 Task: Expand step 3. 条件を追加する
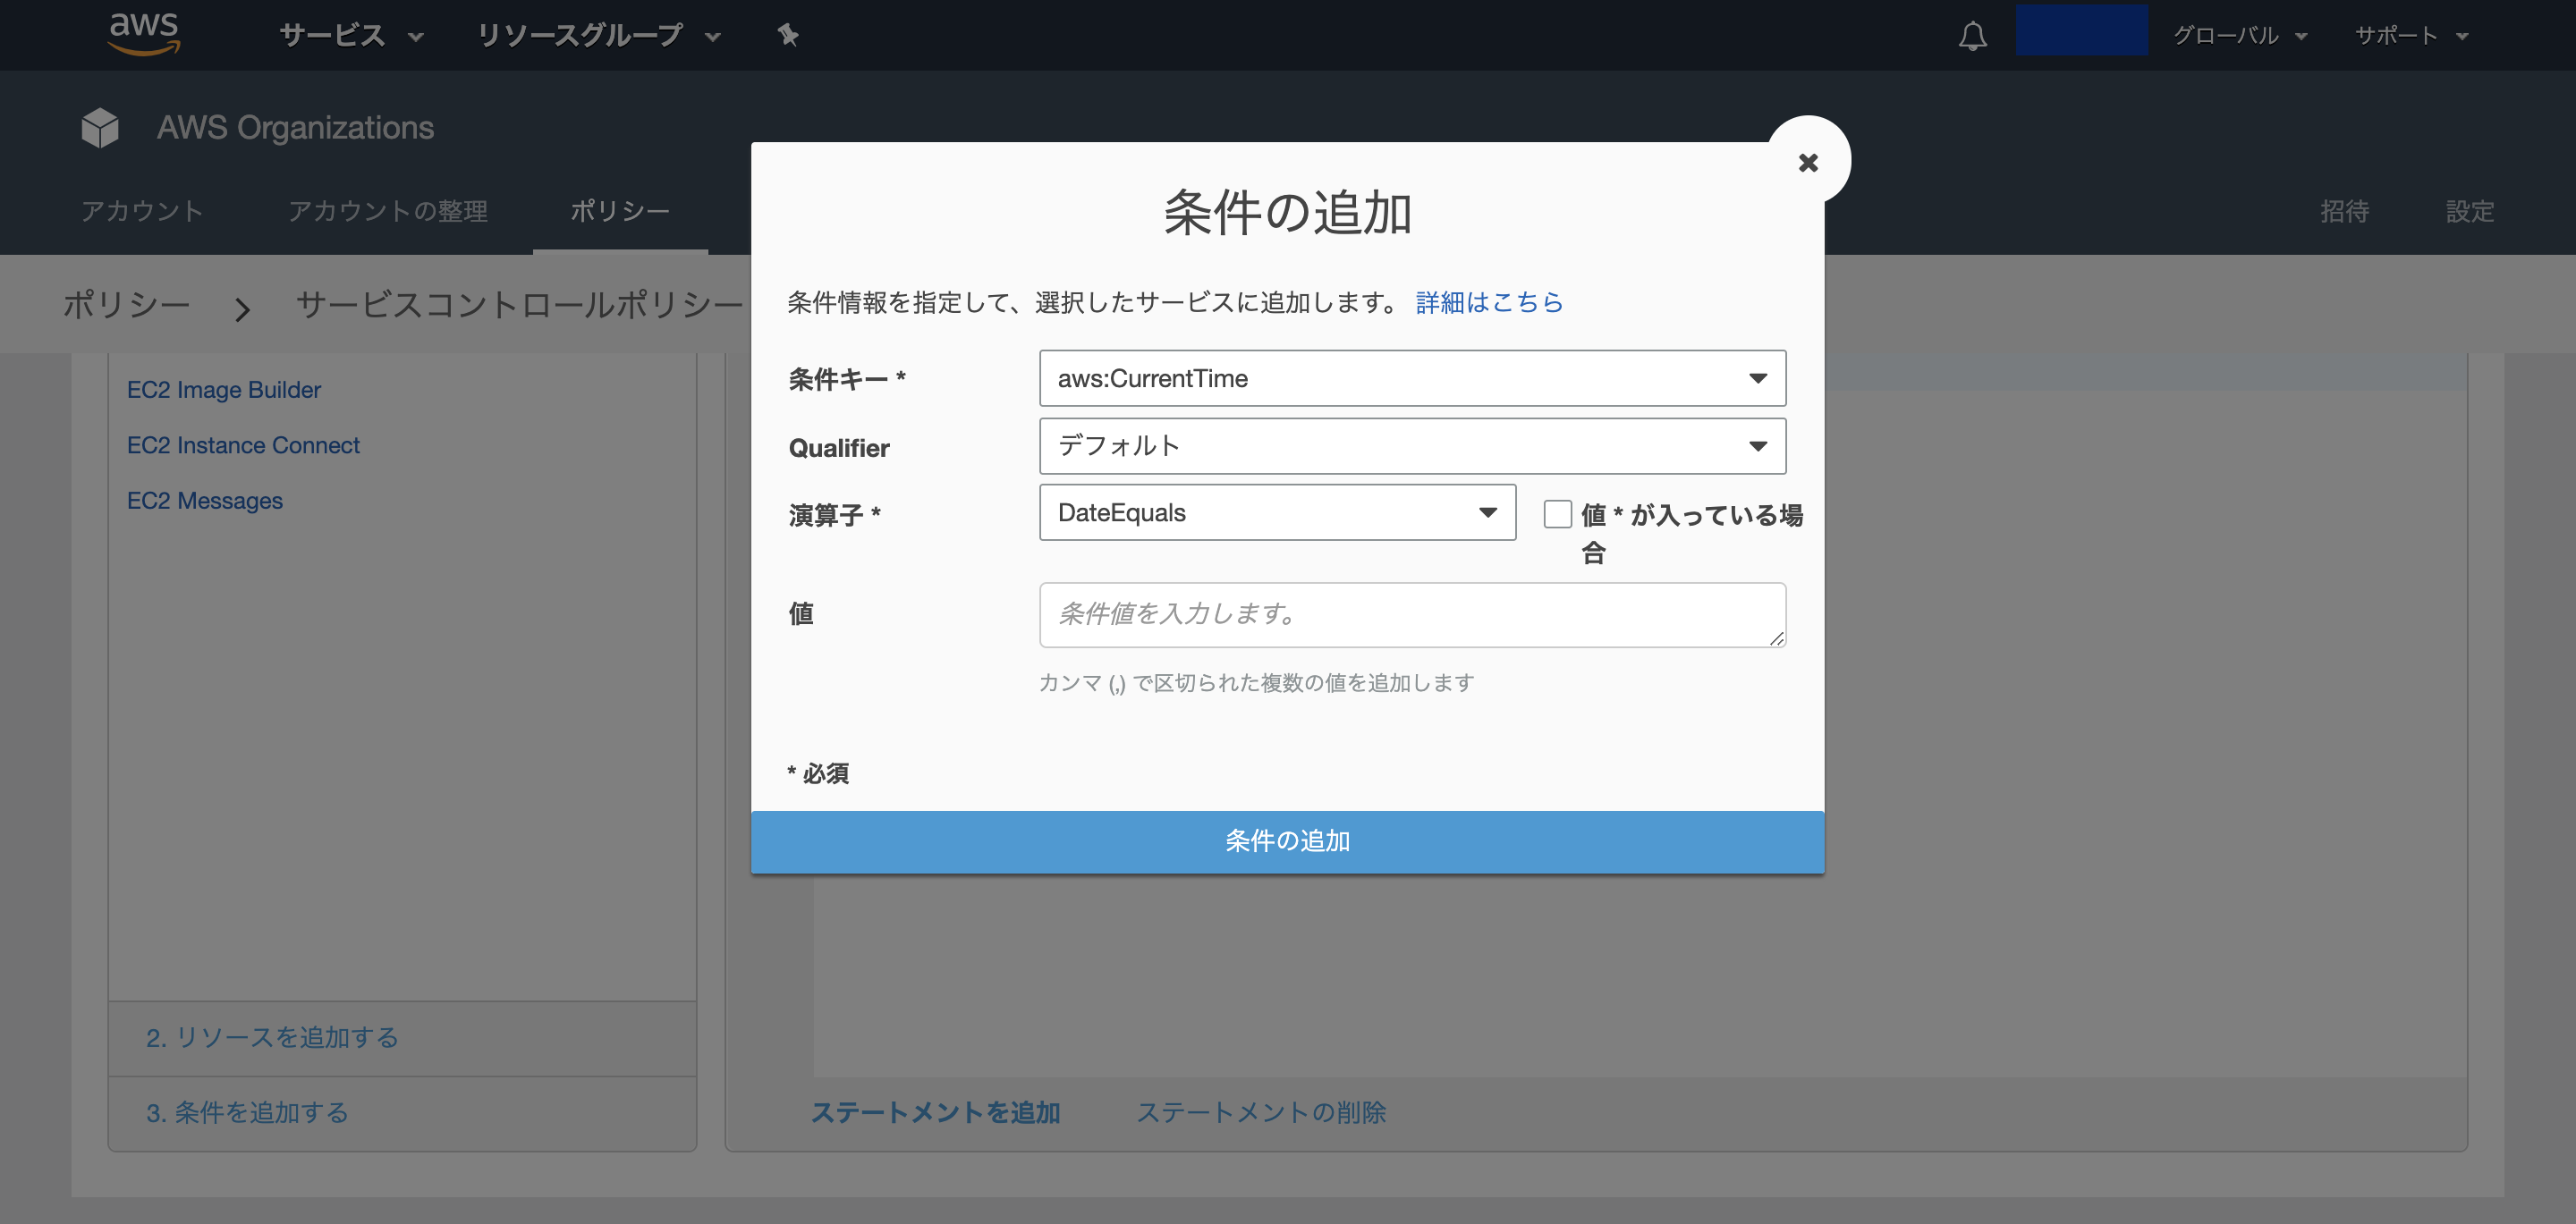[402, 1113]
